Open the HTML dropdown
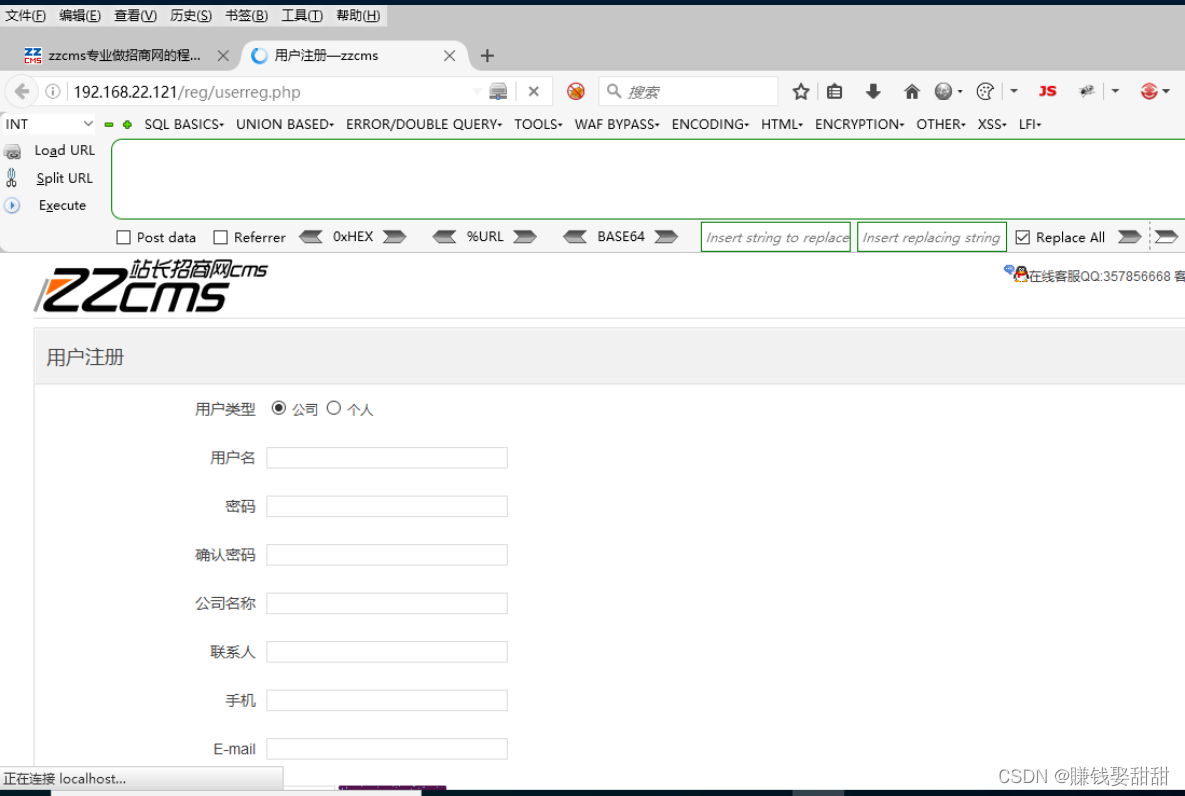This screenshot has height=796, width=1185. (782, 124)
